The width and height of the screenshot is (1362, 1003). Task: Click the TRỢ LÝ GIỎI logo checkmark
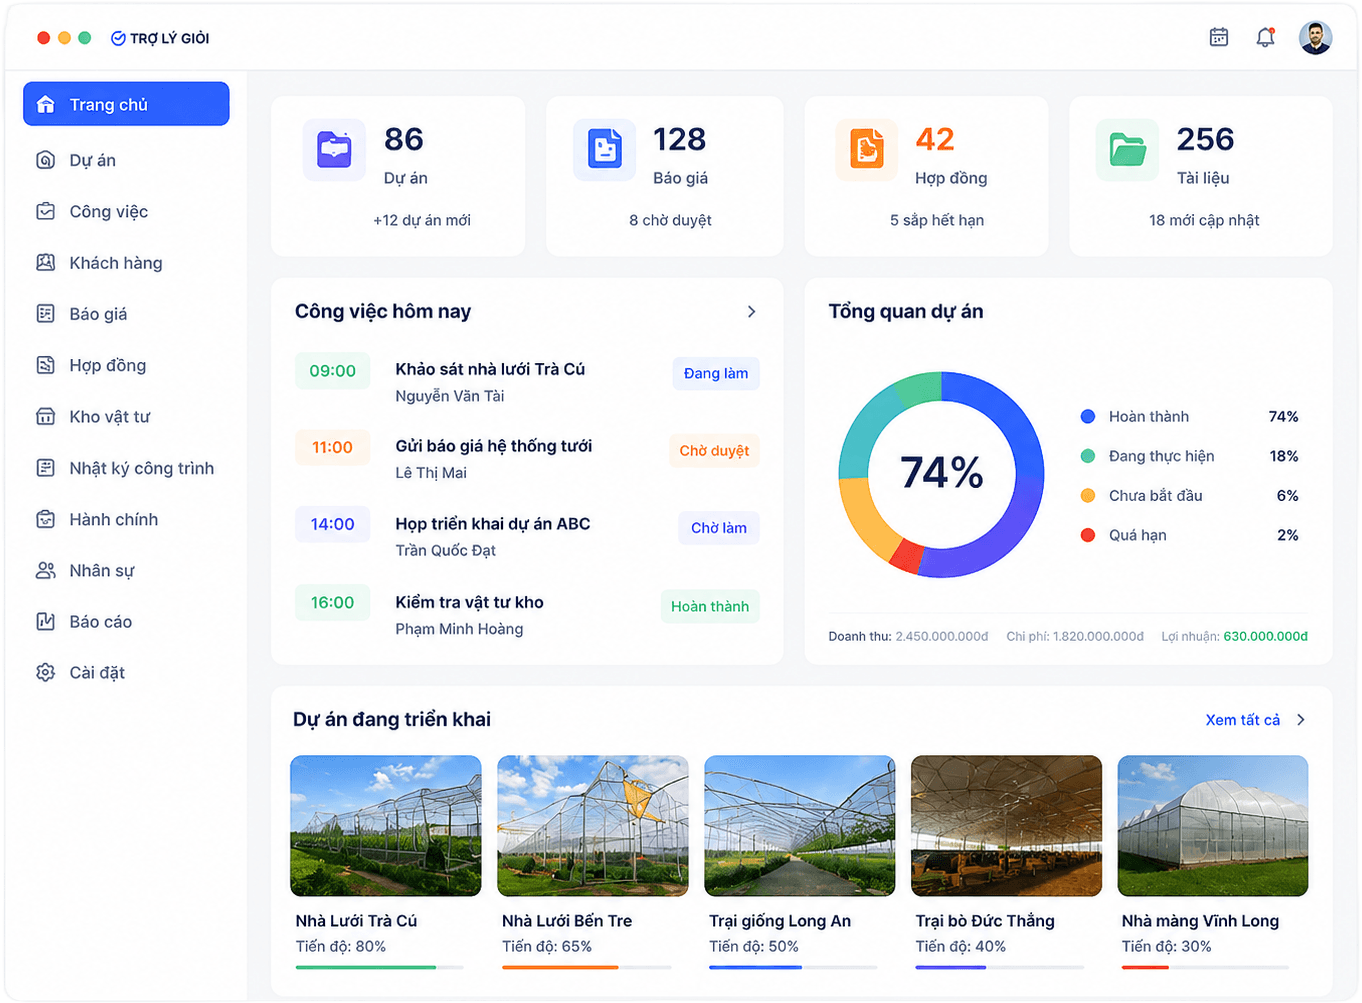[118, 38]
